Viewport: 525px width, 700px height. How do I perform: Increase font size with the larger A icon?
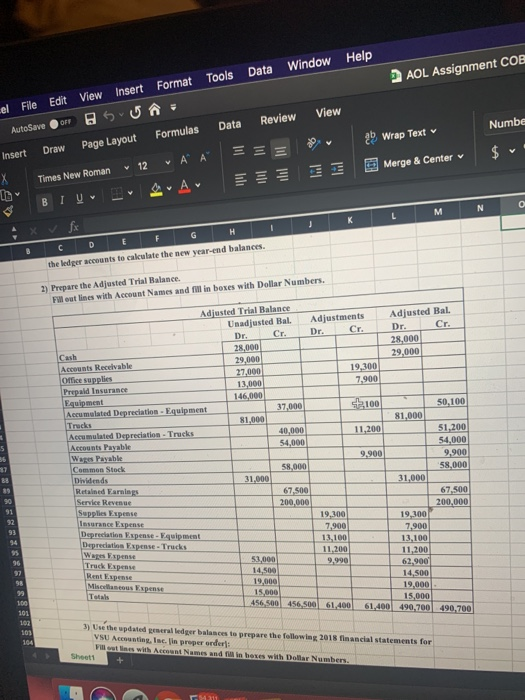point(185,160)
